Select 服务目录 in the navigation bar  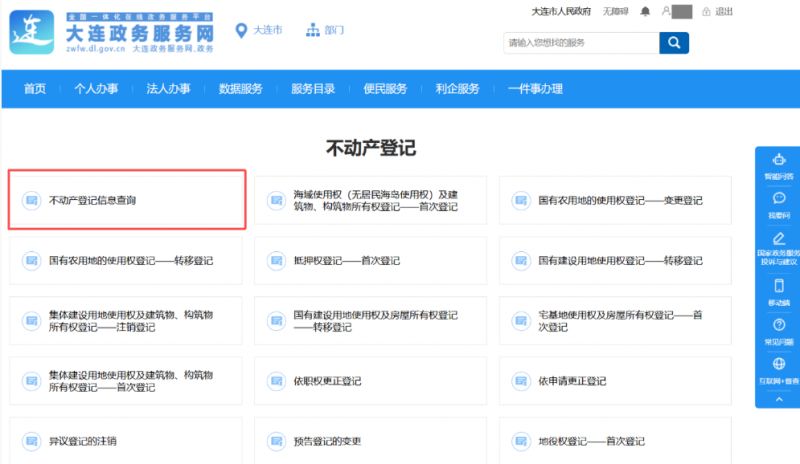[x=313, y=89]
